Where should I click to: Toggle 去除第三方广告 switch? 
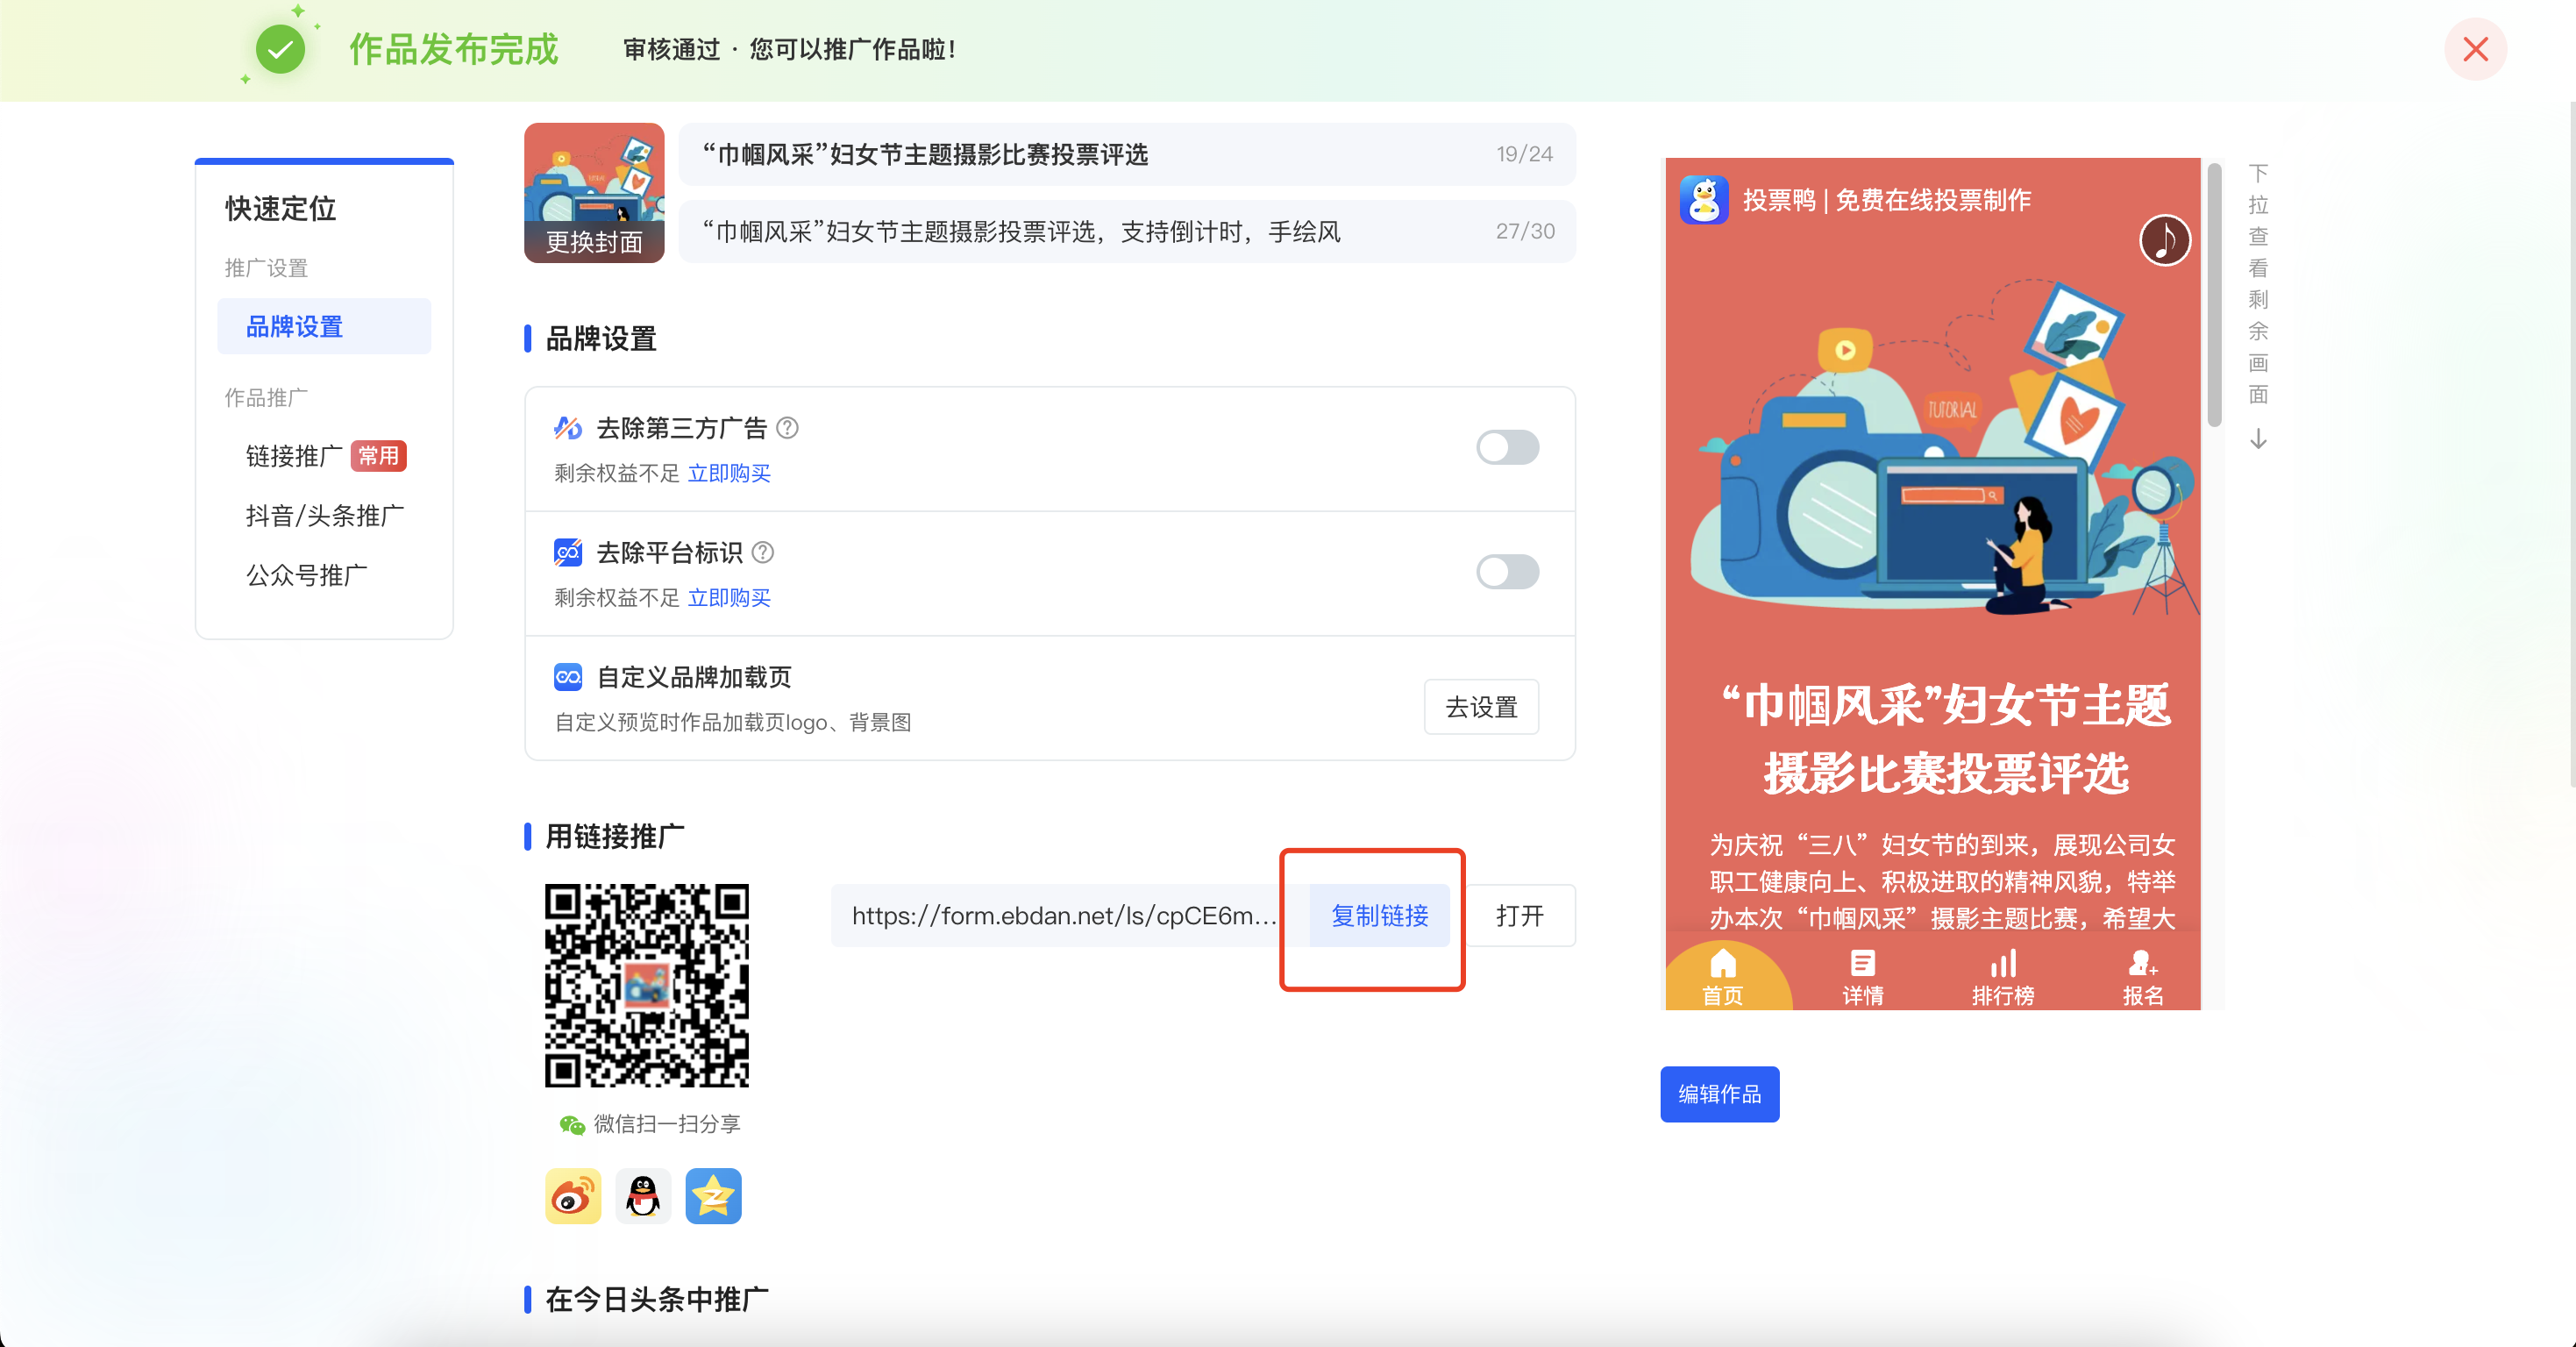point(1507,447)
